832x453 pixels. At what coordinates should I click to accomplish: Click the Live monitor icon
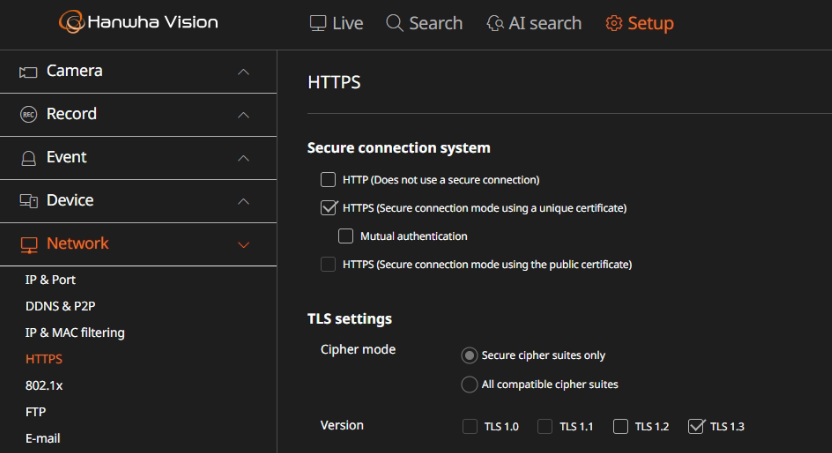pos(318,23)
